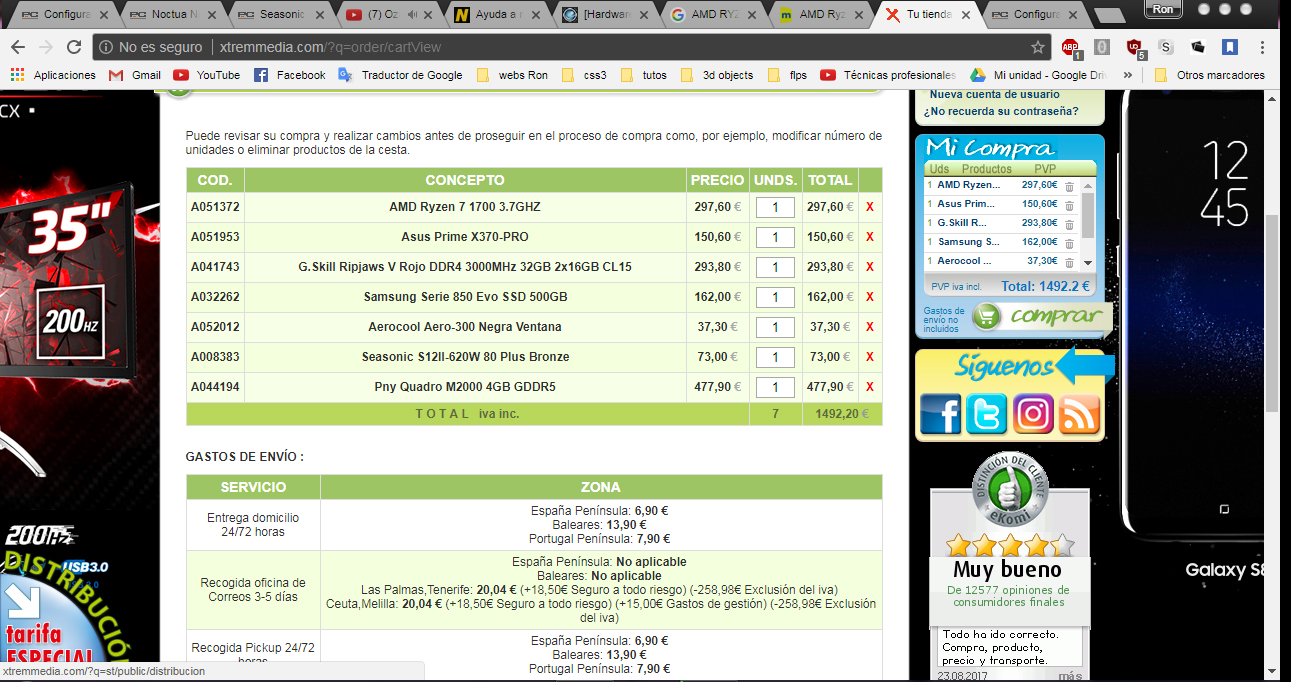Screen dimensions: 1291x682
Task: Expand the hidden bookmarks chevron
Action: click(x=1128, y=75)
